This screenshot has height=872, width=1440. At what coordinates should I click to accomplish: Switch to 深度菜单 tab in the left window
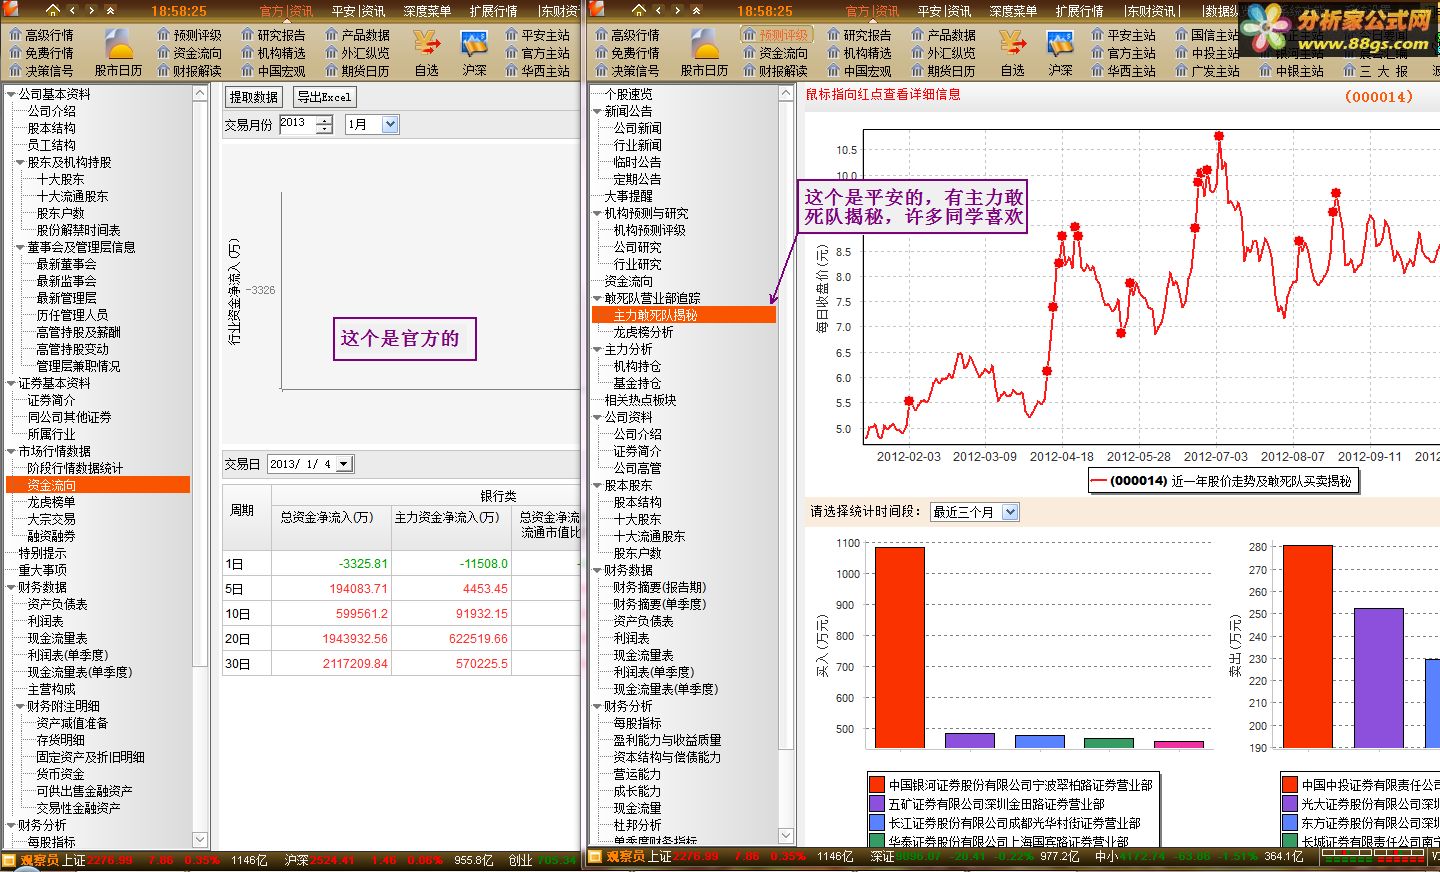427,11
